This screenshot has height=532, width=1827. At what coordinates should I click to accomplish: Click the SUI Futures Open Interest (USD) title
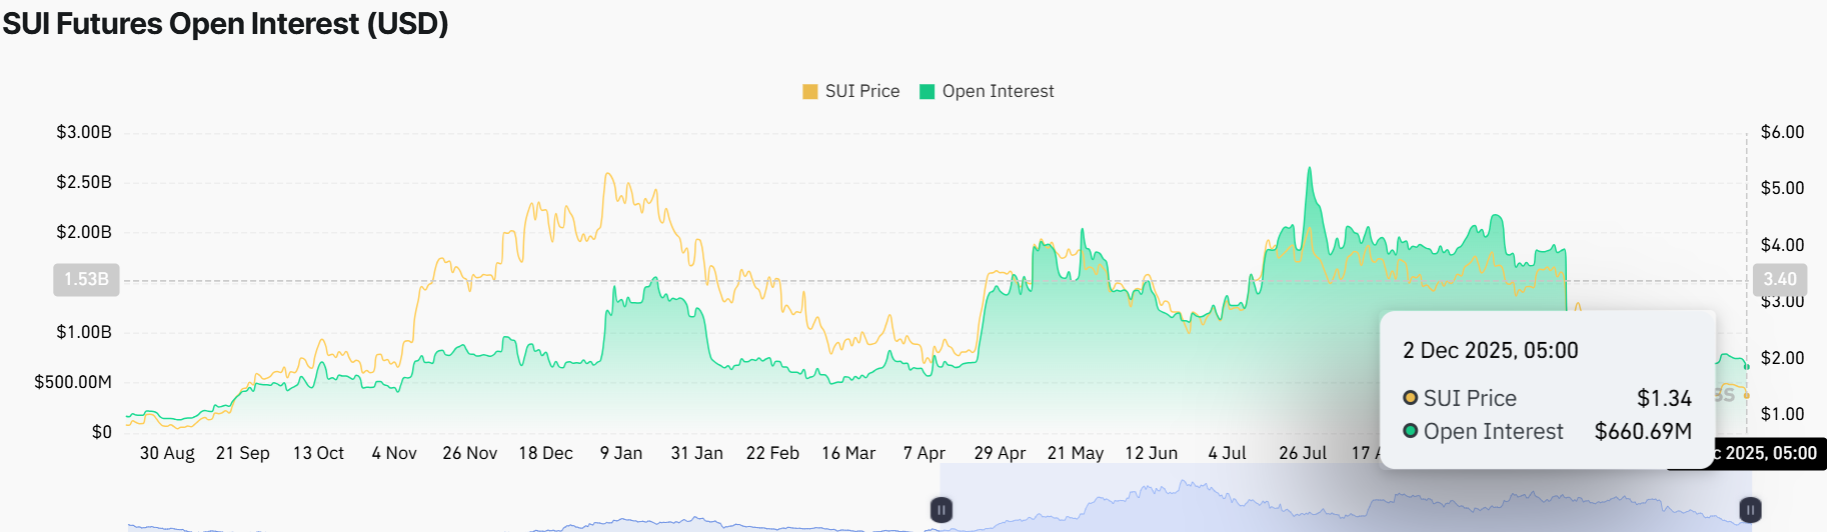point(225,24)
